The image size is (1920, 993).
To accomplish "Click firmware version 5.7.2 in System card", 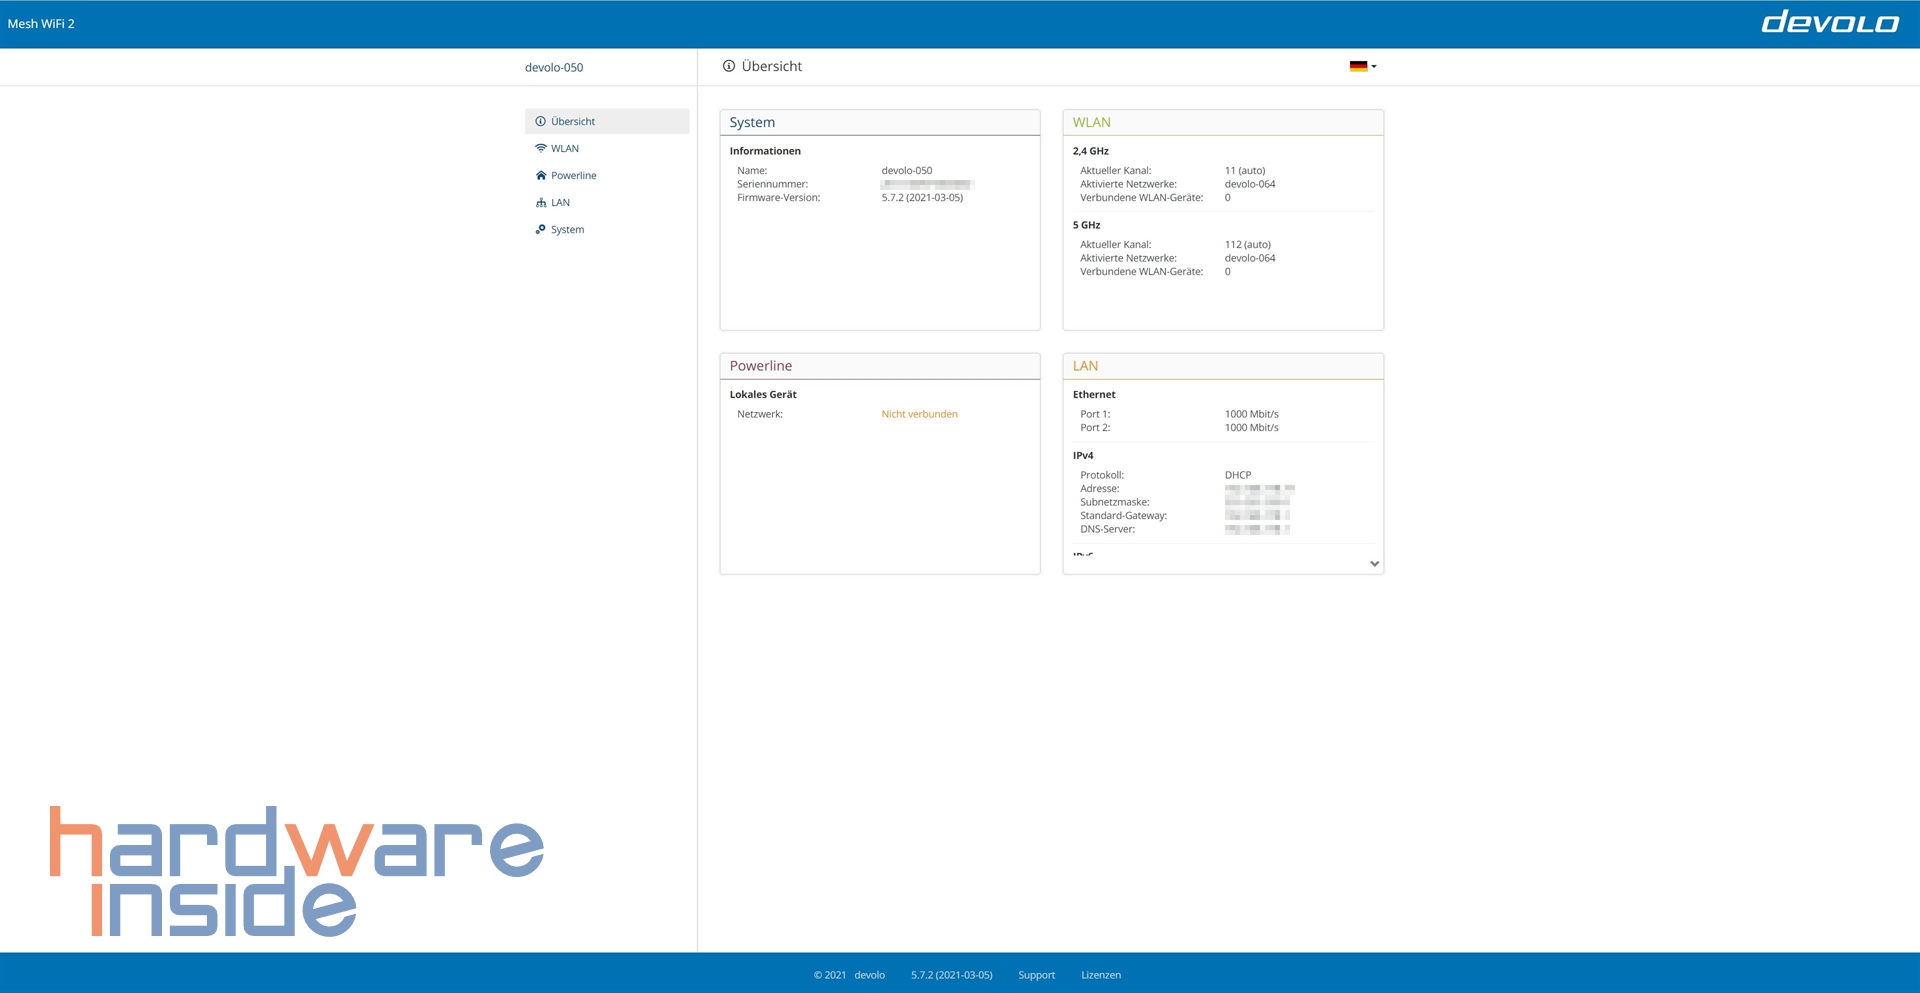I will (x=922, y=198).
